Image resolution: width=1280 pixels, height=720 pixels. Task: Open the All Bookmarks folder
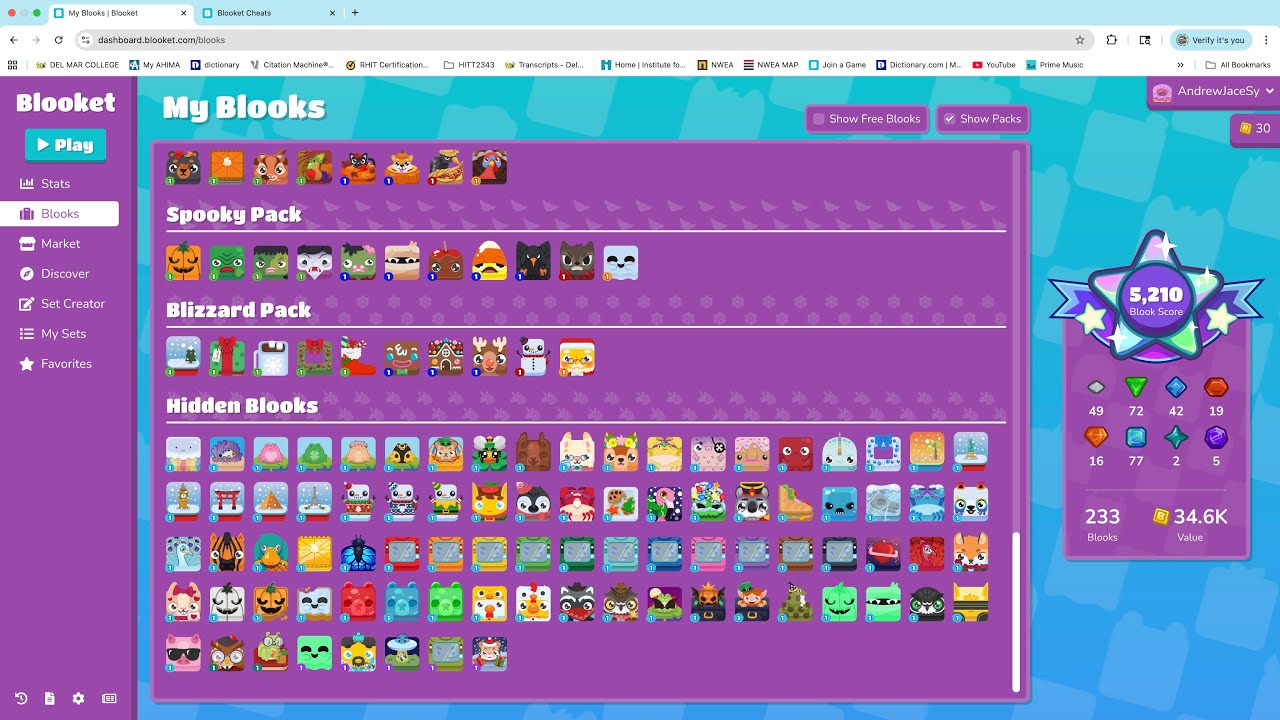point(1238,65)
